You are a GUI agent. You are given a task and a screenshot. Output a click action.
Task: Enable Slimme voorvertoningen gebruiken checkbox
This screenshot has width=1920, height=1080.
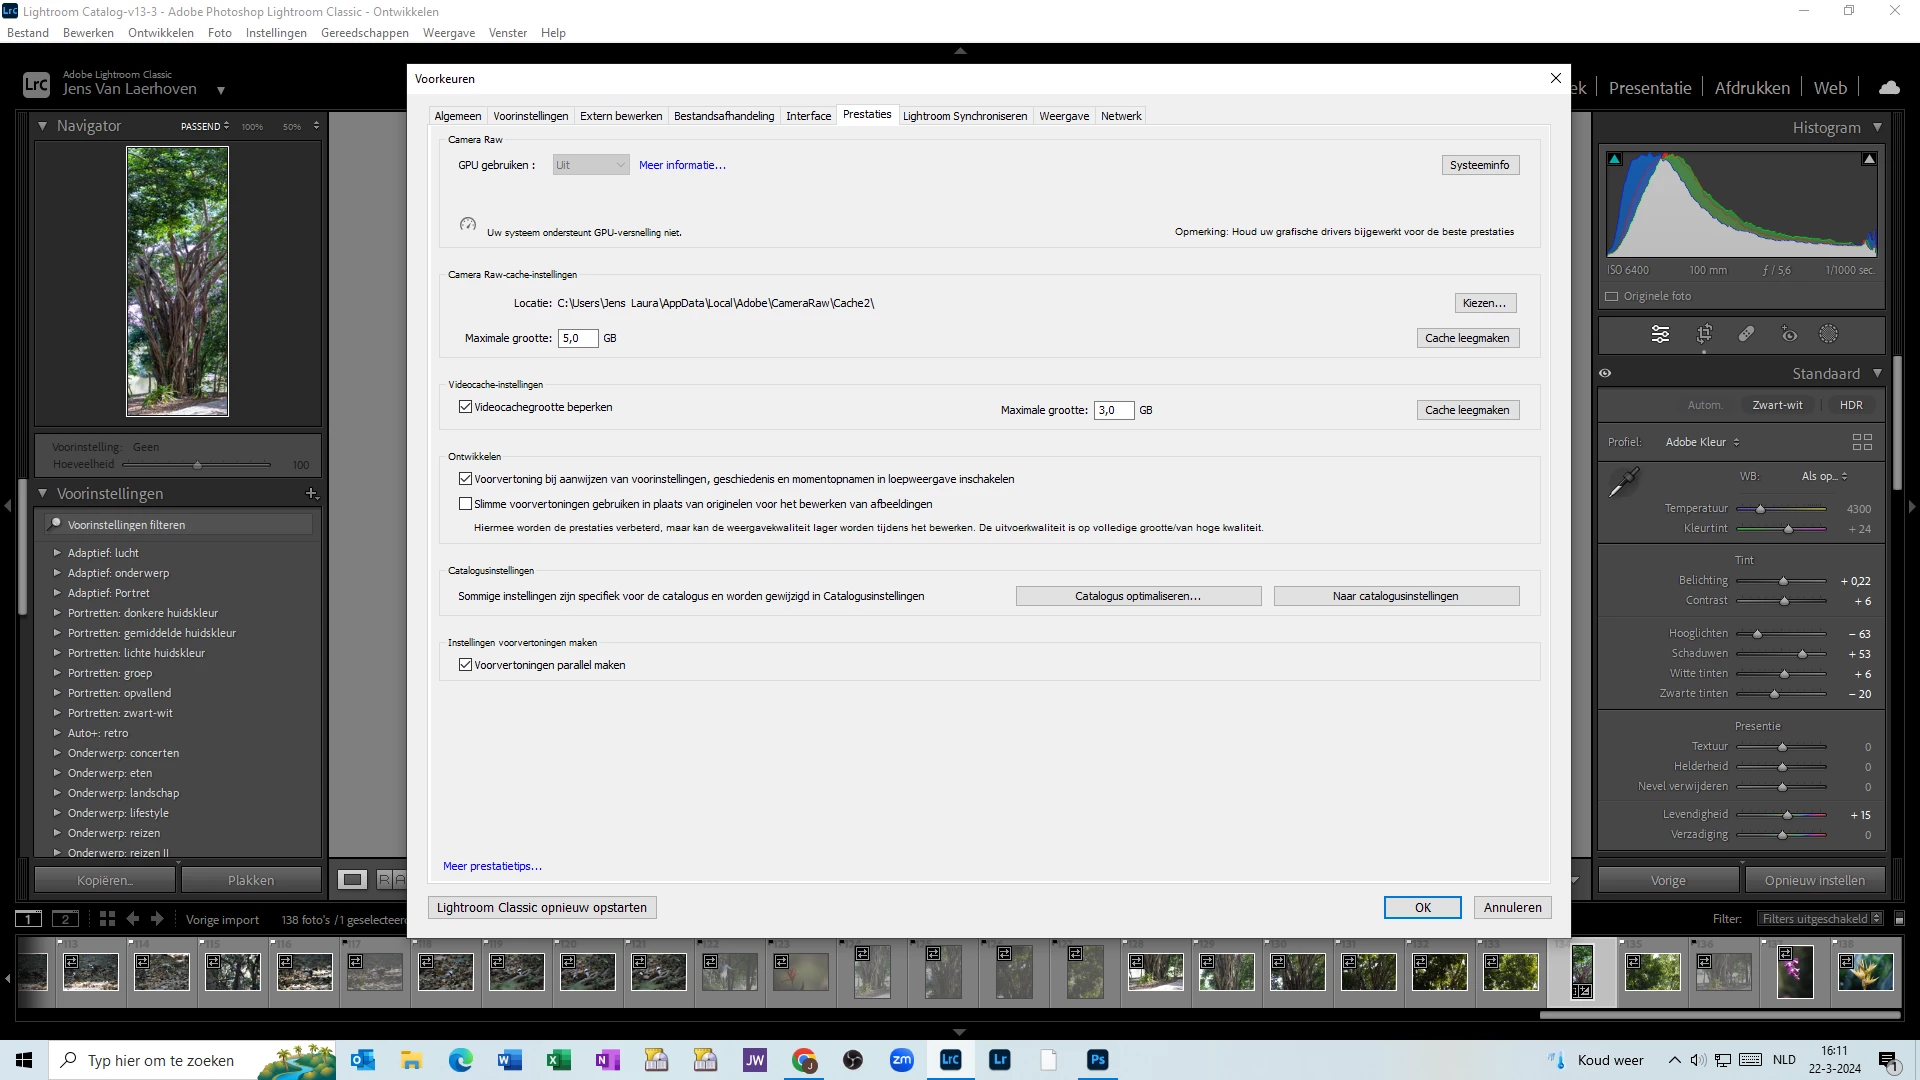(x=465, y=504)
